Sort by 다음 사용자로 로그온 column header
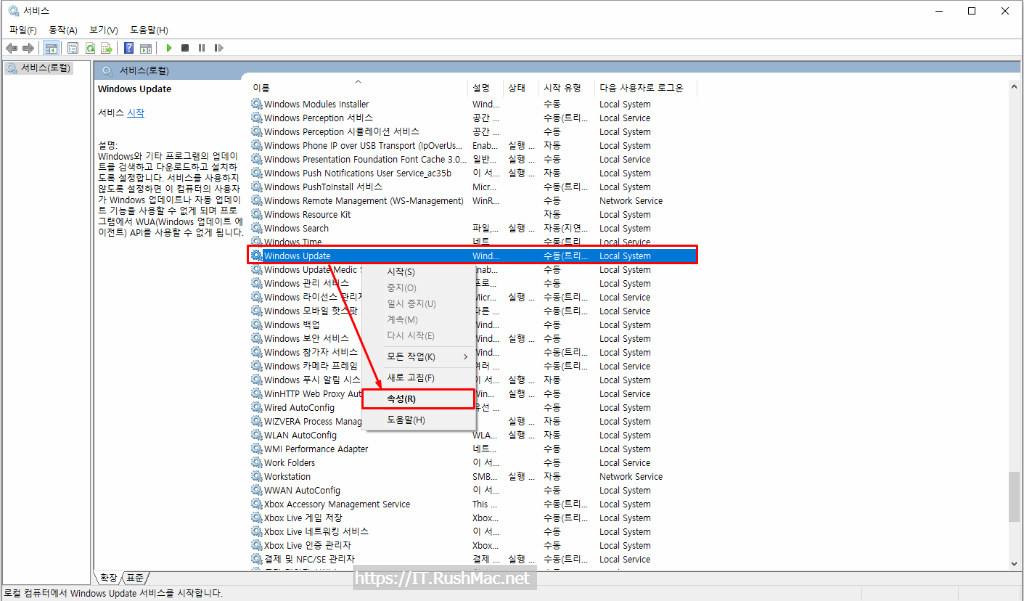1024x601 pixels. pos(645,88)
